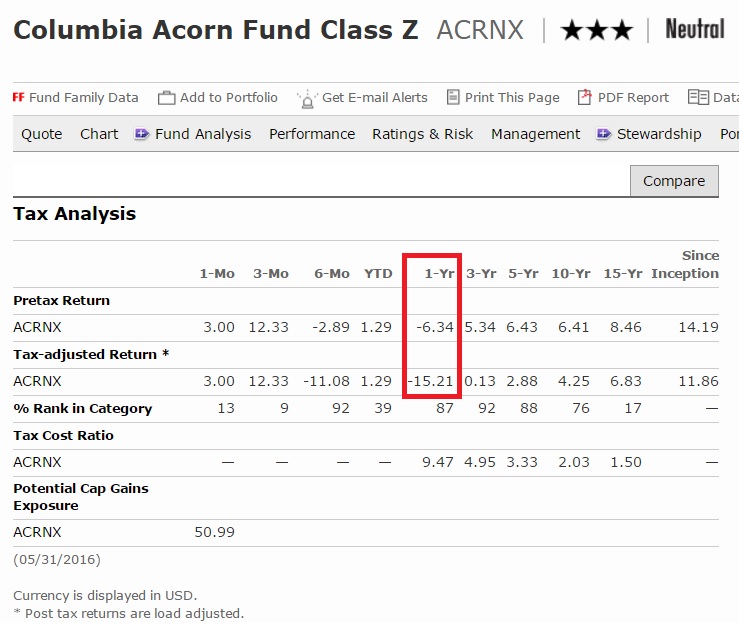Click the Fund Analysis premium arrow icon
The height and width of the screenshot is (638, 739).
(x=142, y=134)
